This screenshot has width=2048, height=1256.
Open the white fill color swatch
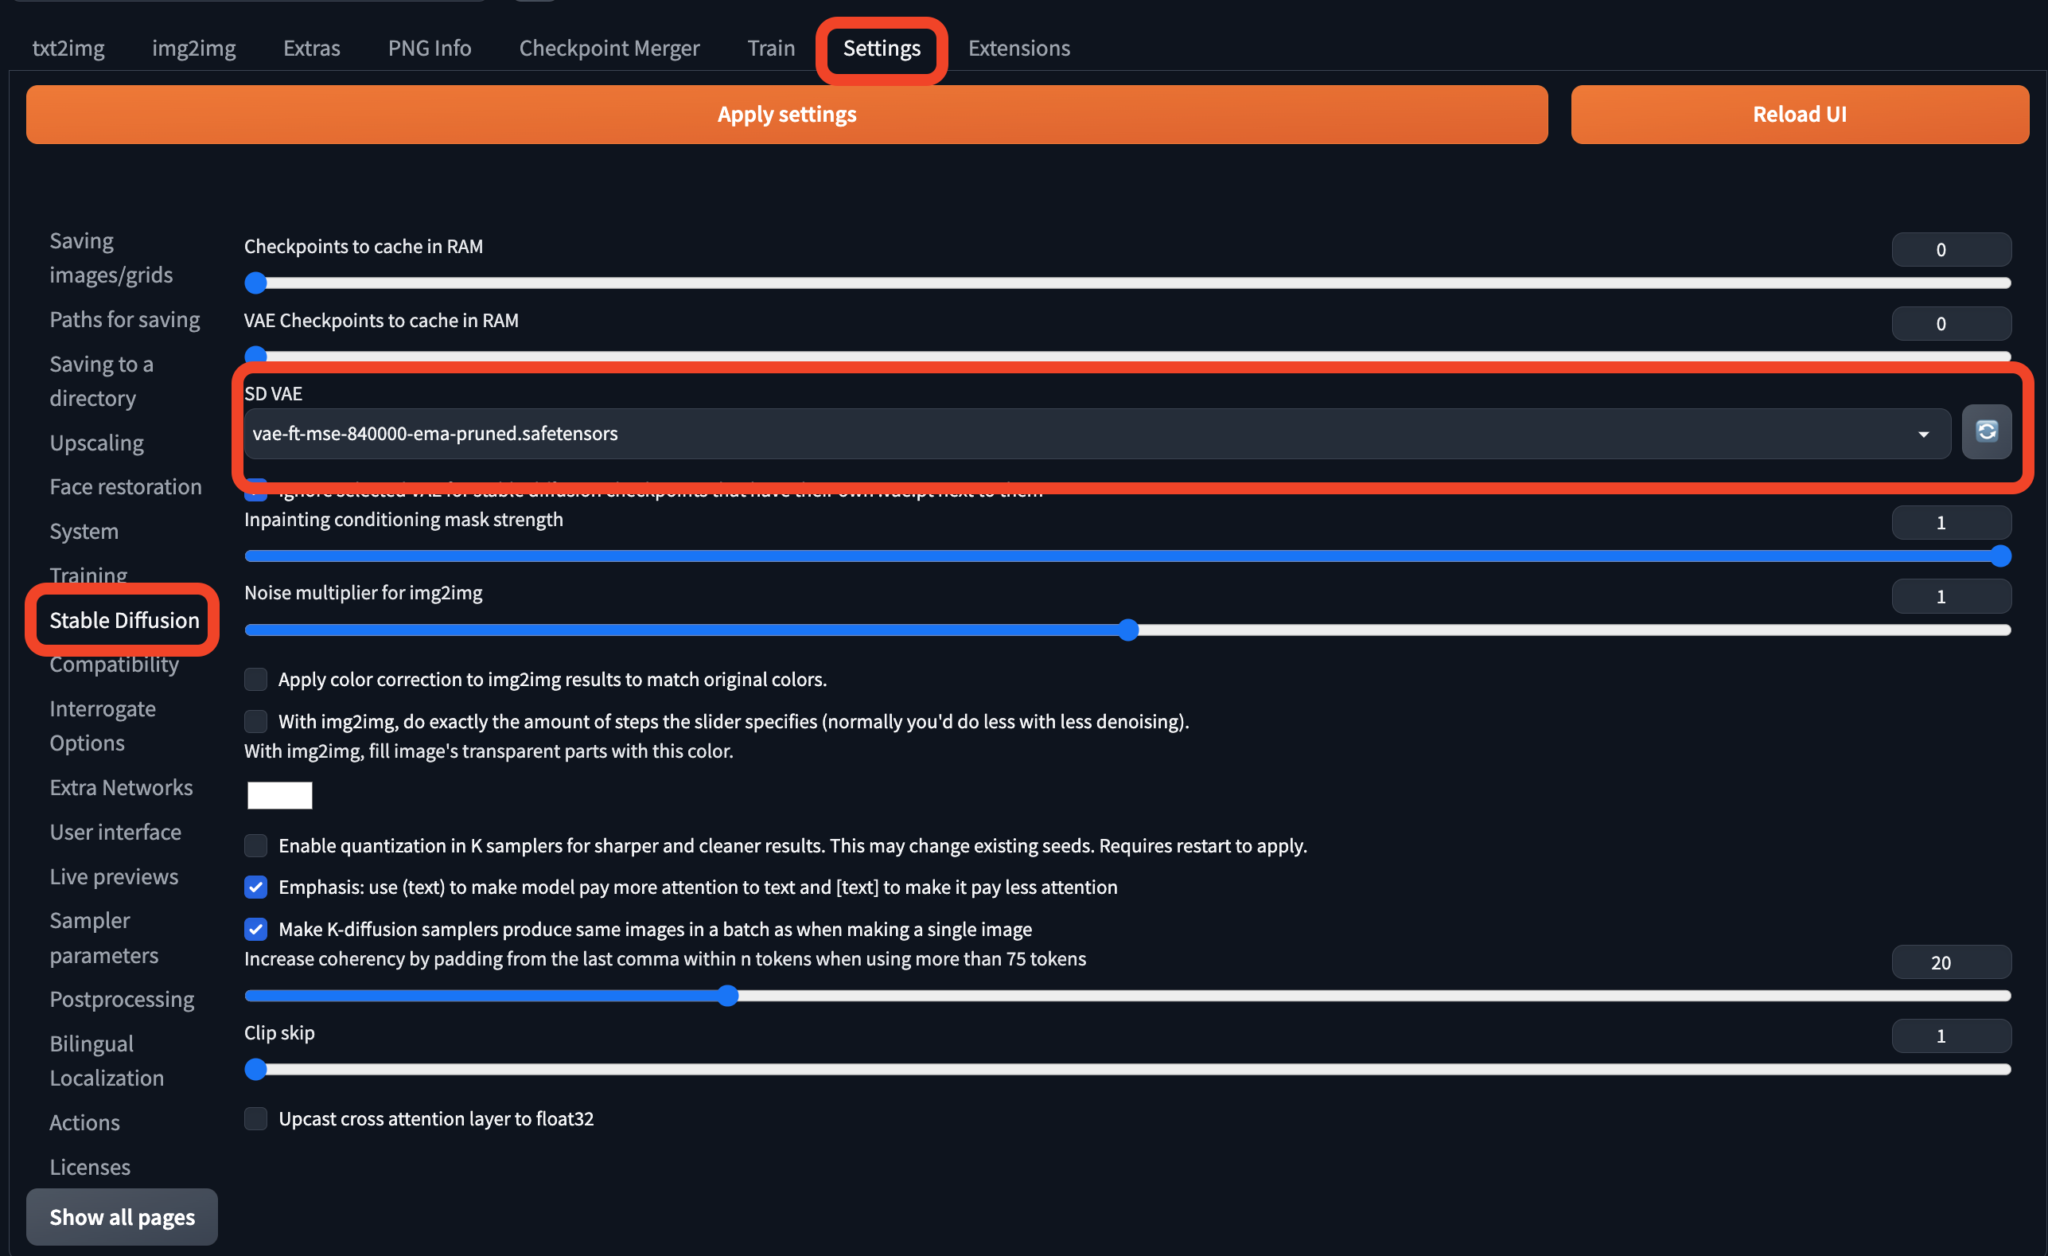pos(280,795)
